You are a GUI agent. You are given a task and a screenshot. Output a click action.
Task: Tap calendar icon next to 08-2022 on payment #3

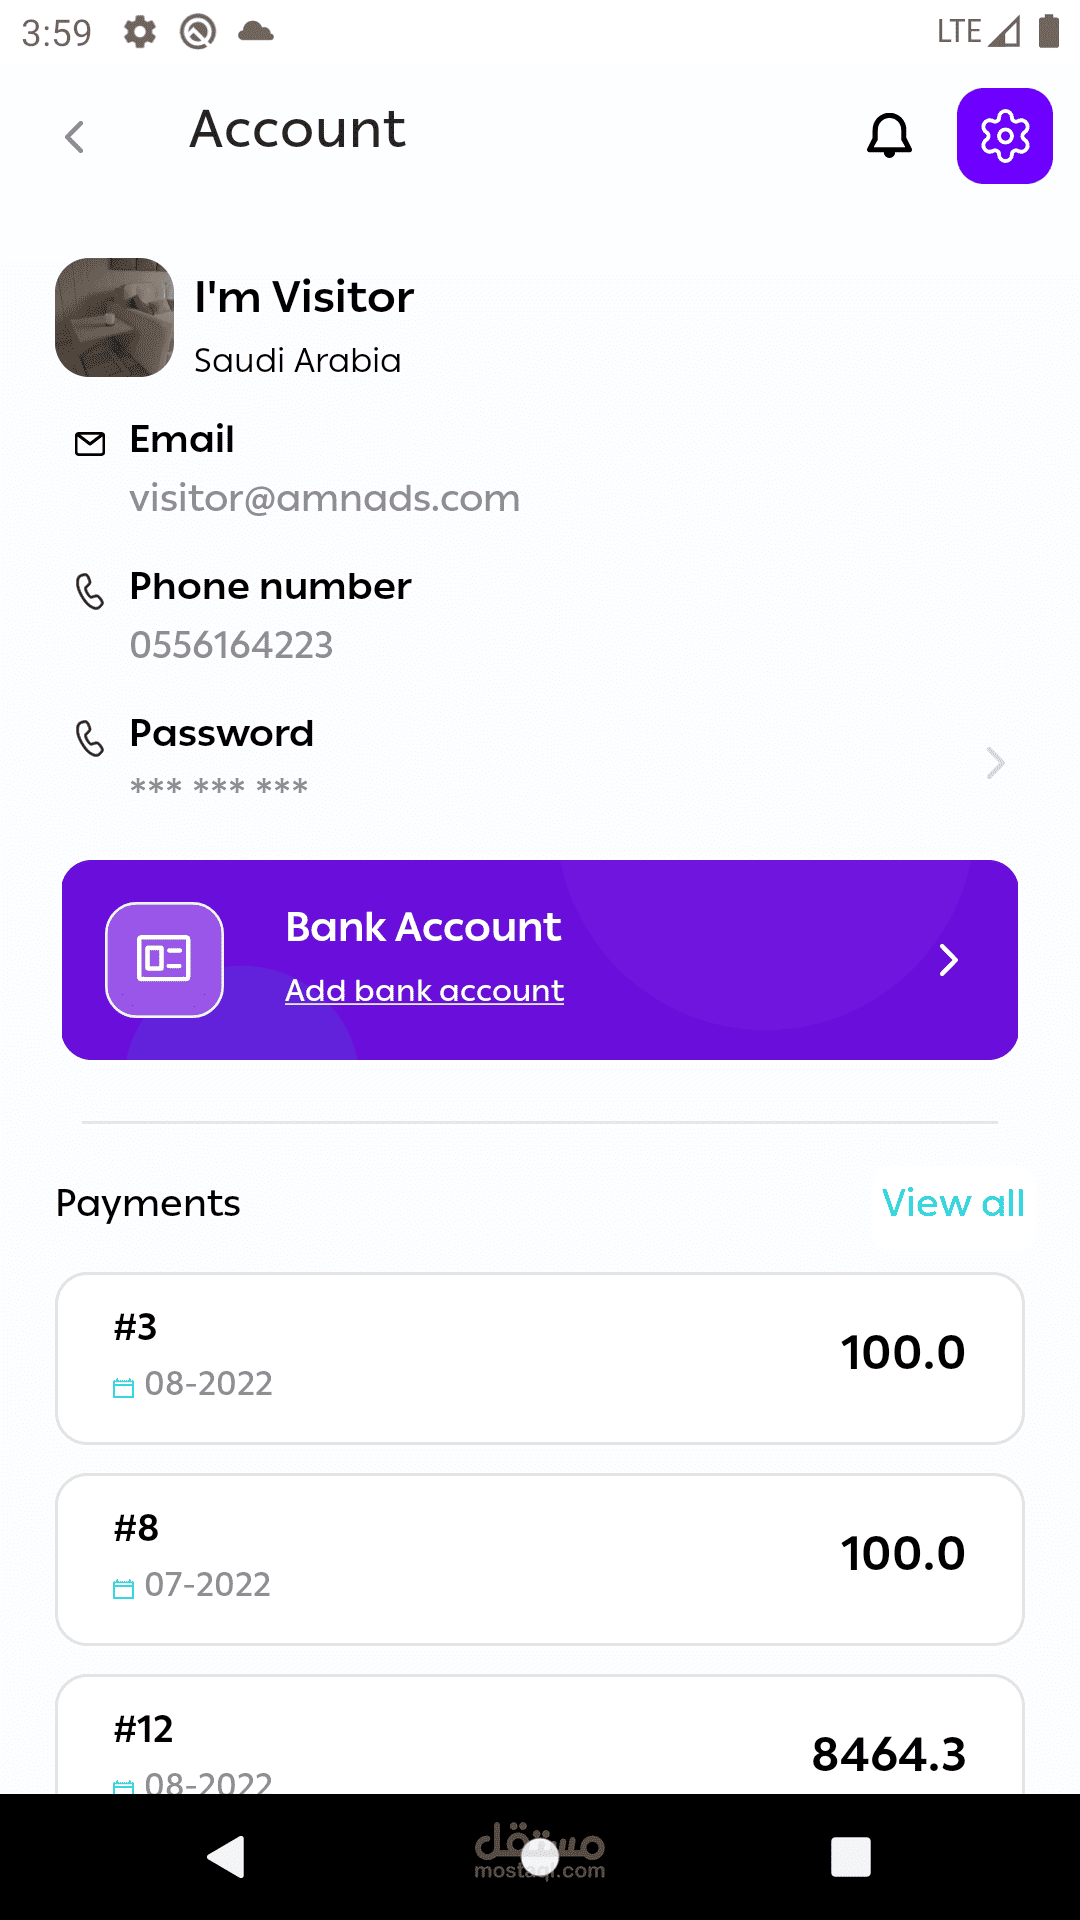pyautogui.click(x=123, y=1388)
